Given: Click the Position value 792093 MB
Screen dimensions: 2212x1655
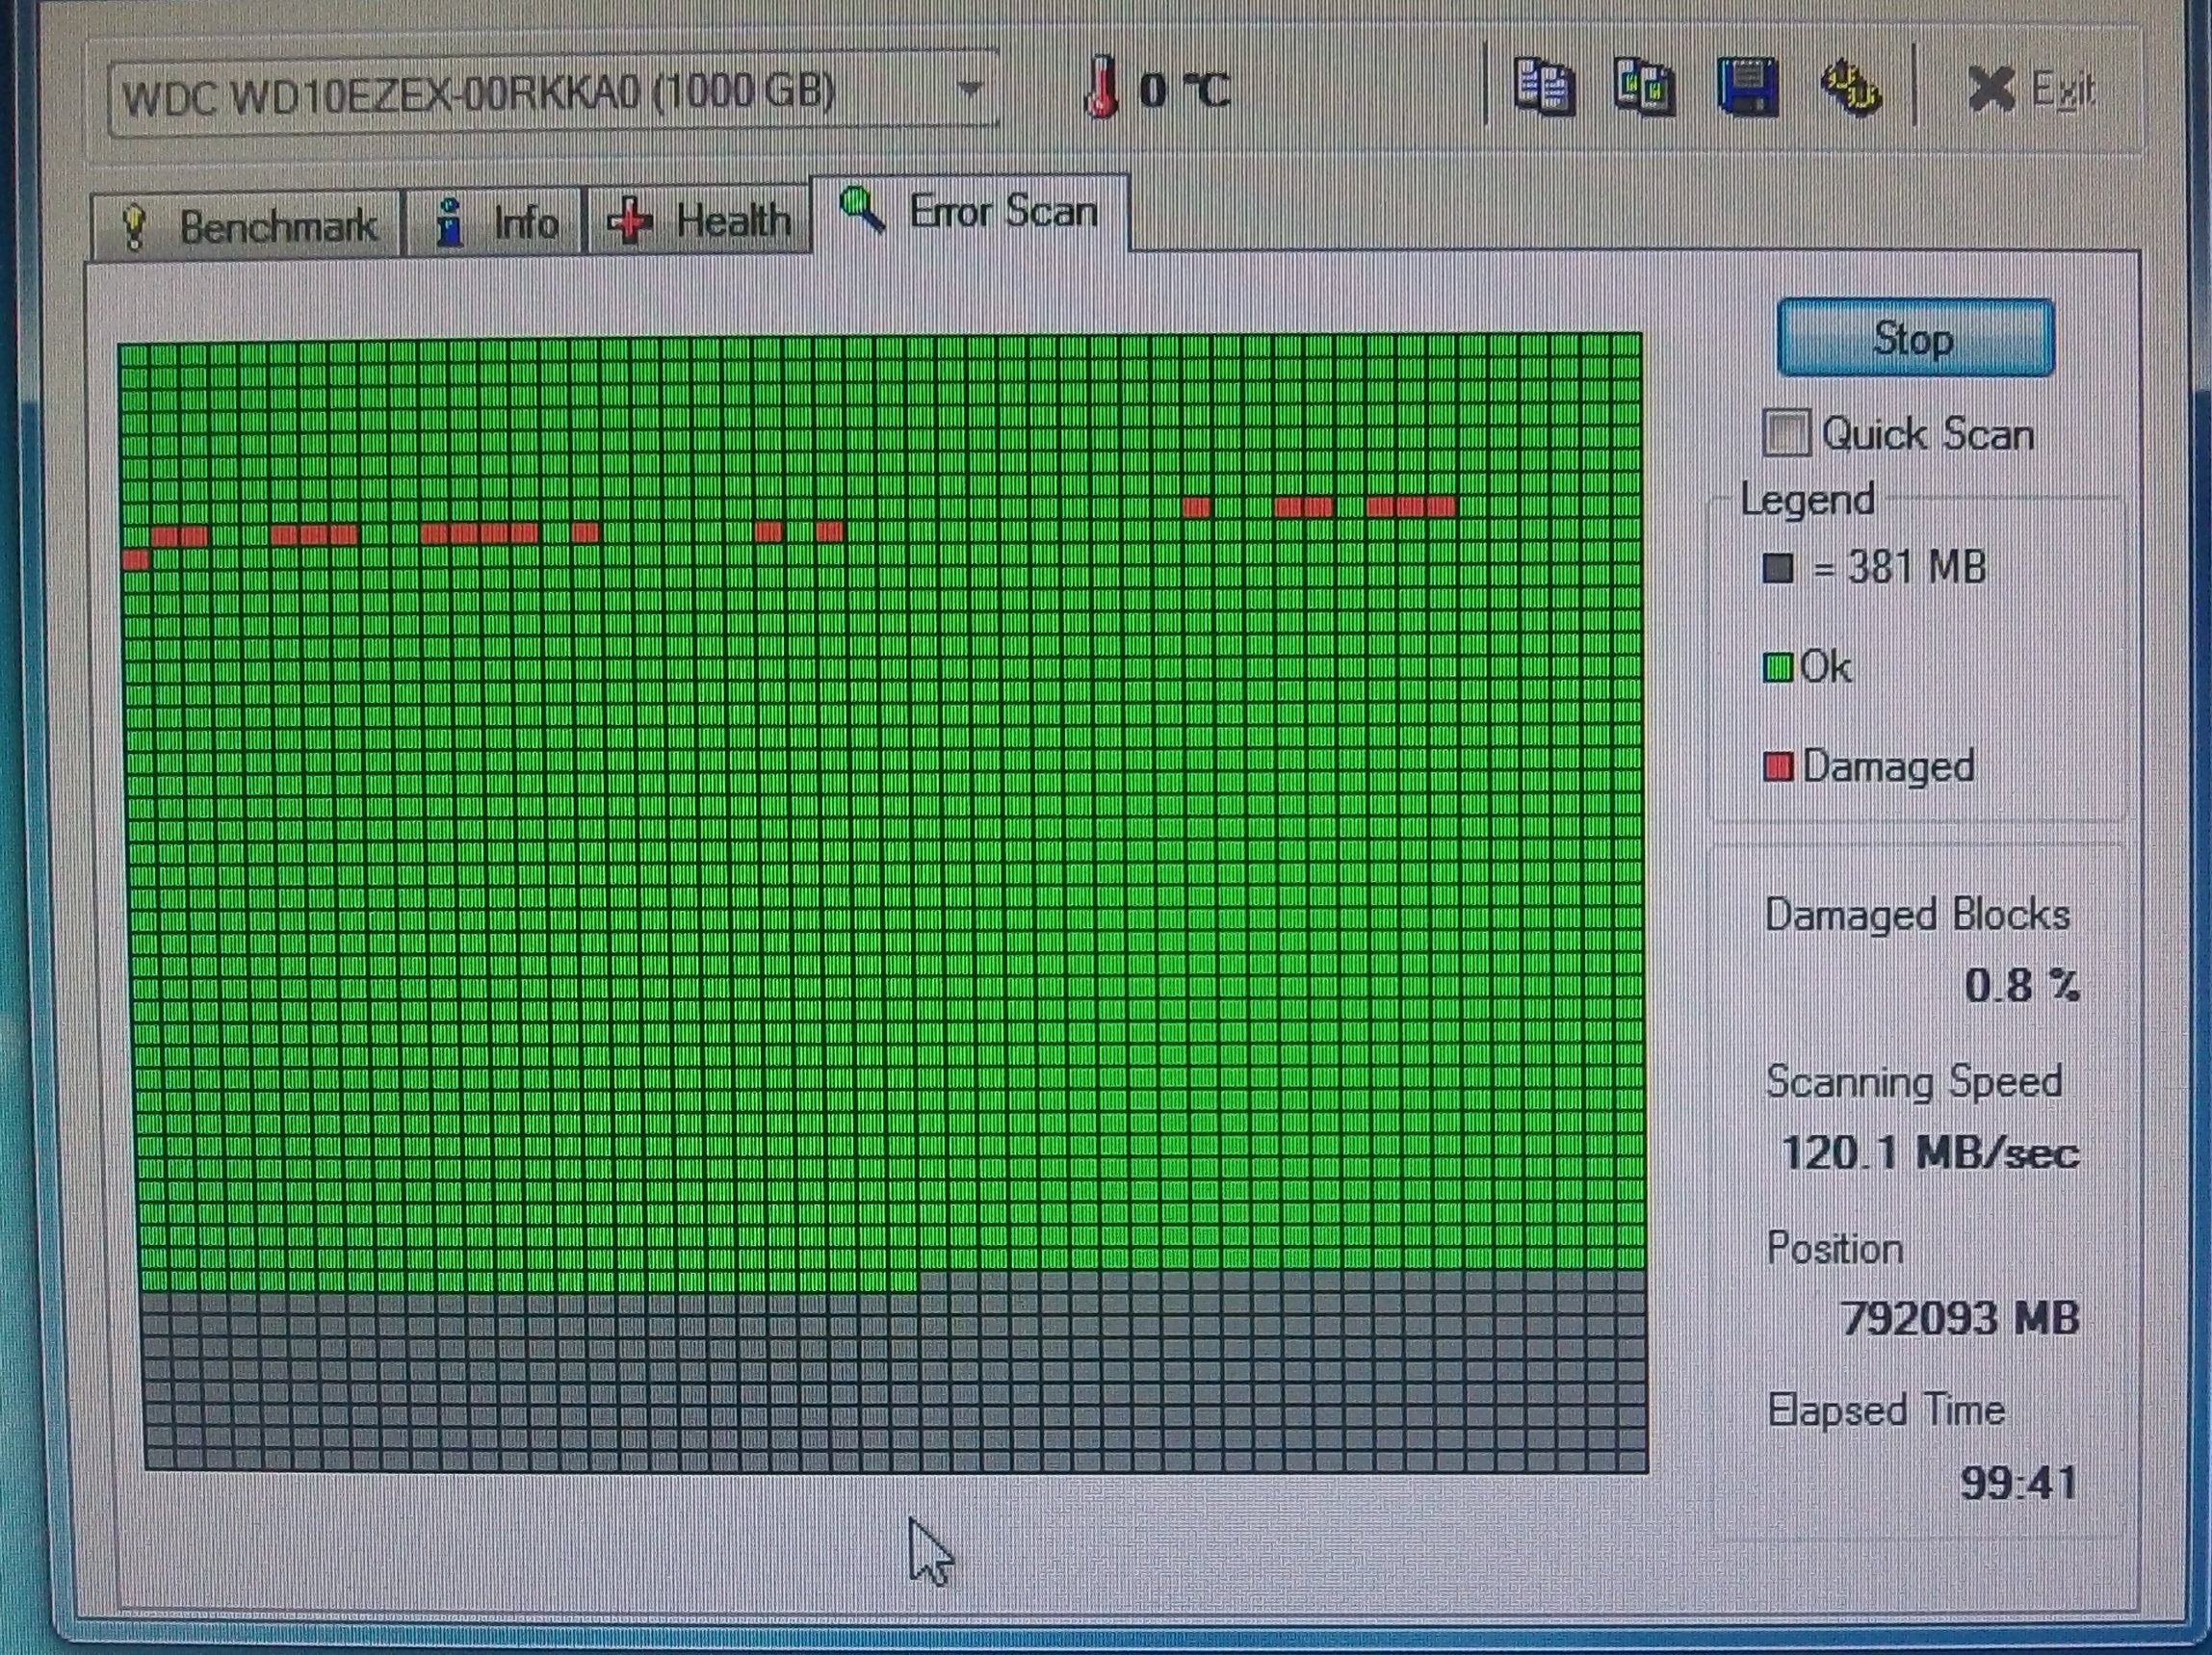Looking at the screenshot, I should [1960, 1318].
